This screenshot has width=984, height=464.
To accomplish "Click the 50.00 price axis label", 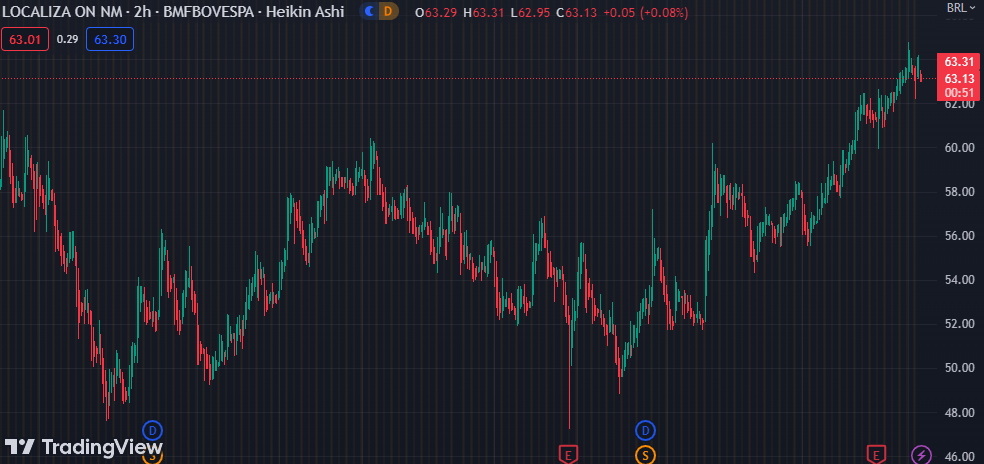I will [959, 368].
